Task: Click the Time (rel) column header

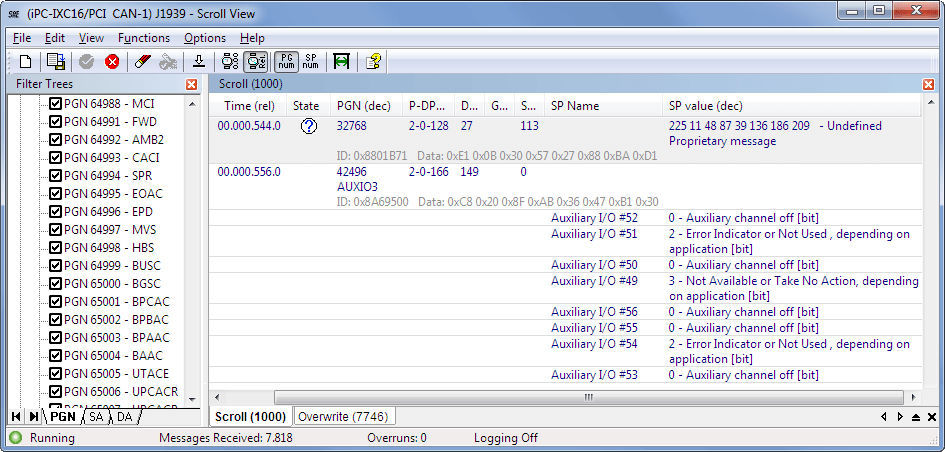Action: point(249,106)
